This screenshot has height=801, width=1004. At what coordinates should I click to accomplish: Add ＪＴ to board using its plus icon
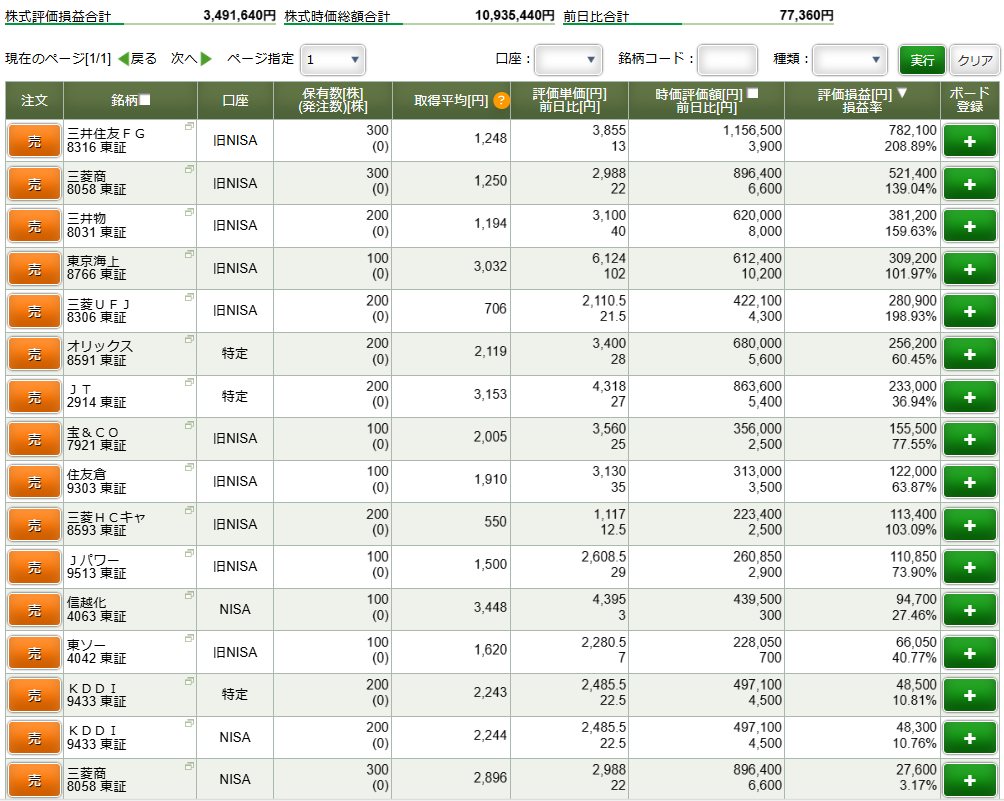click(969, 397)
